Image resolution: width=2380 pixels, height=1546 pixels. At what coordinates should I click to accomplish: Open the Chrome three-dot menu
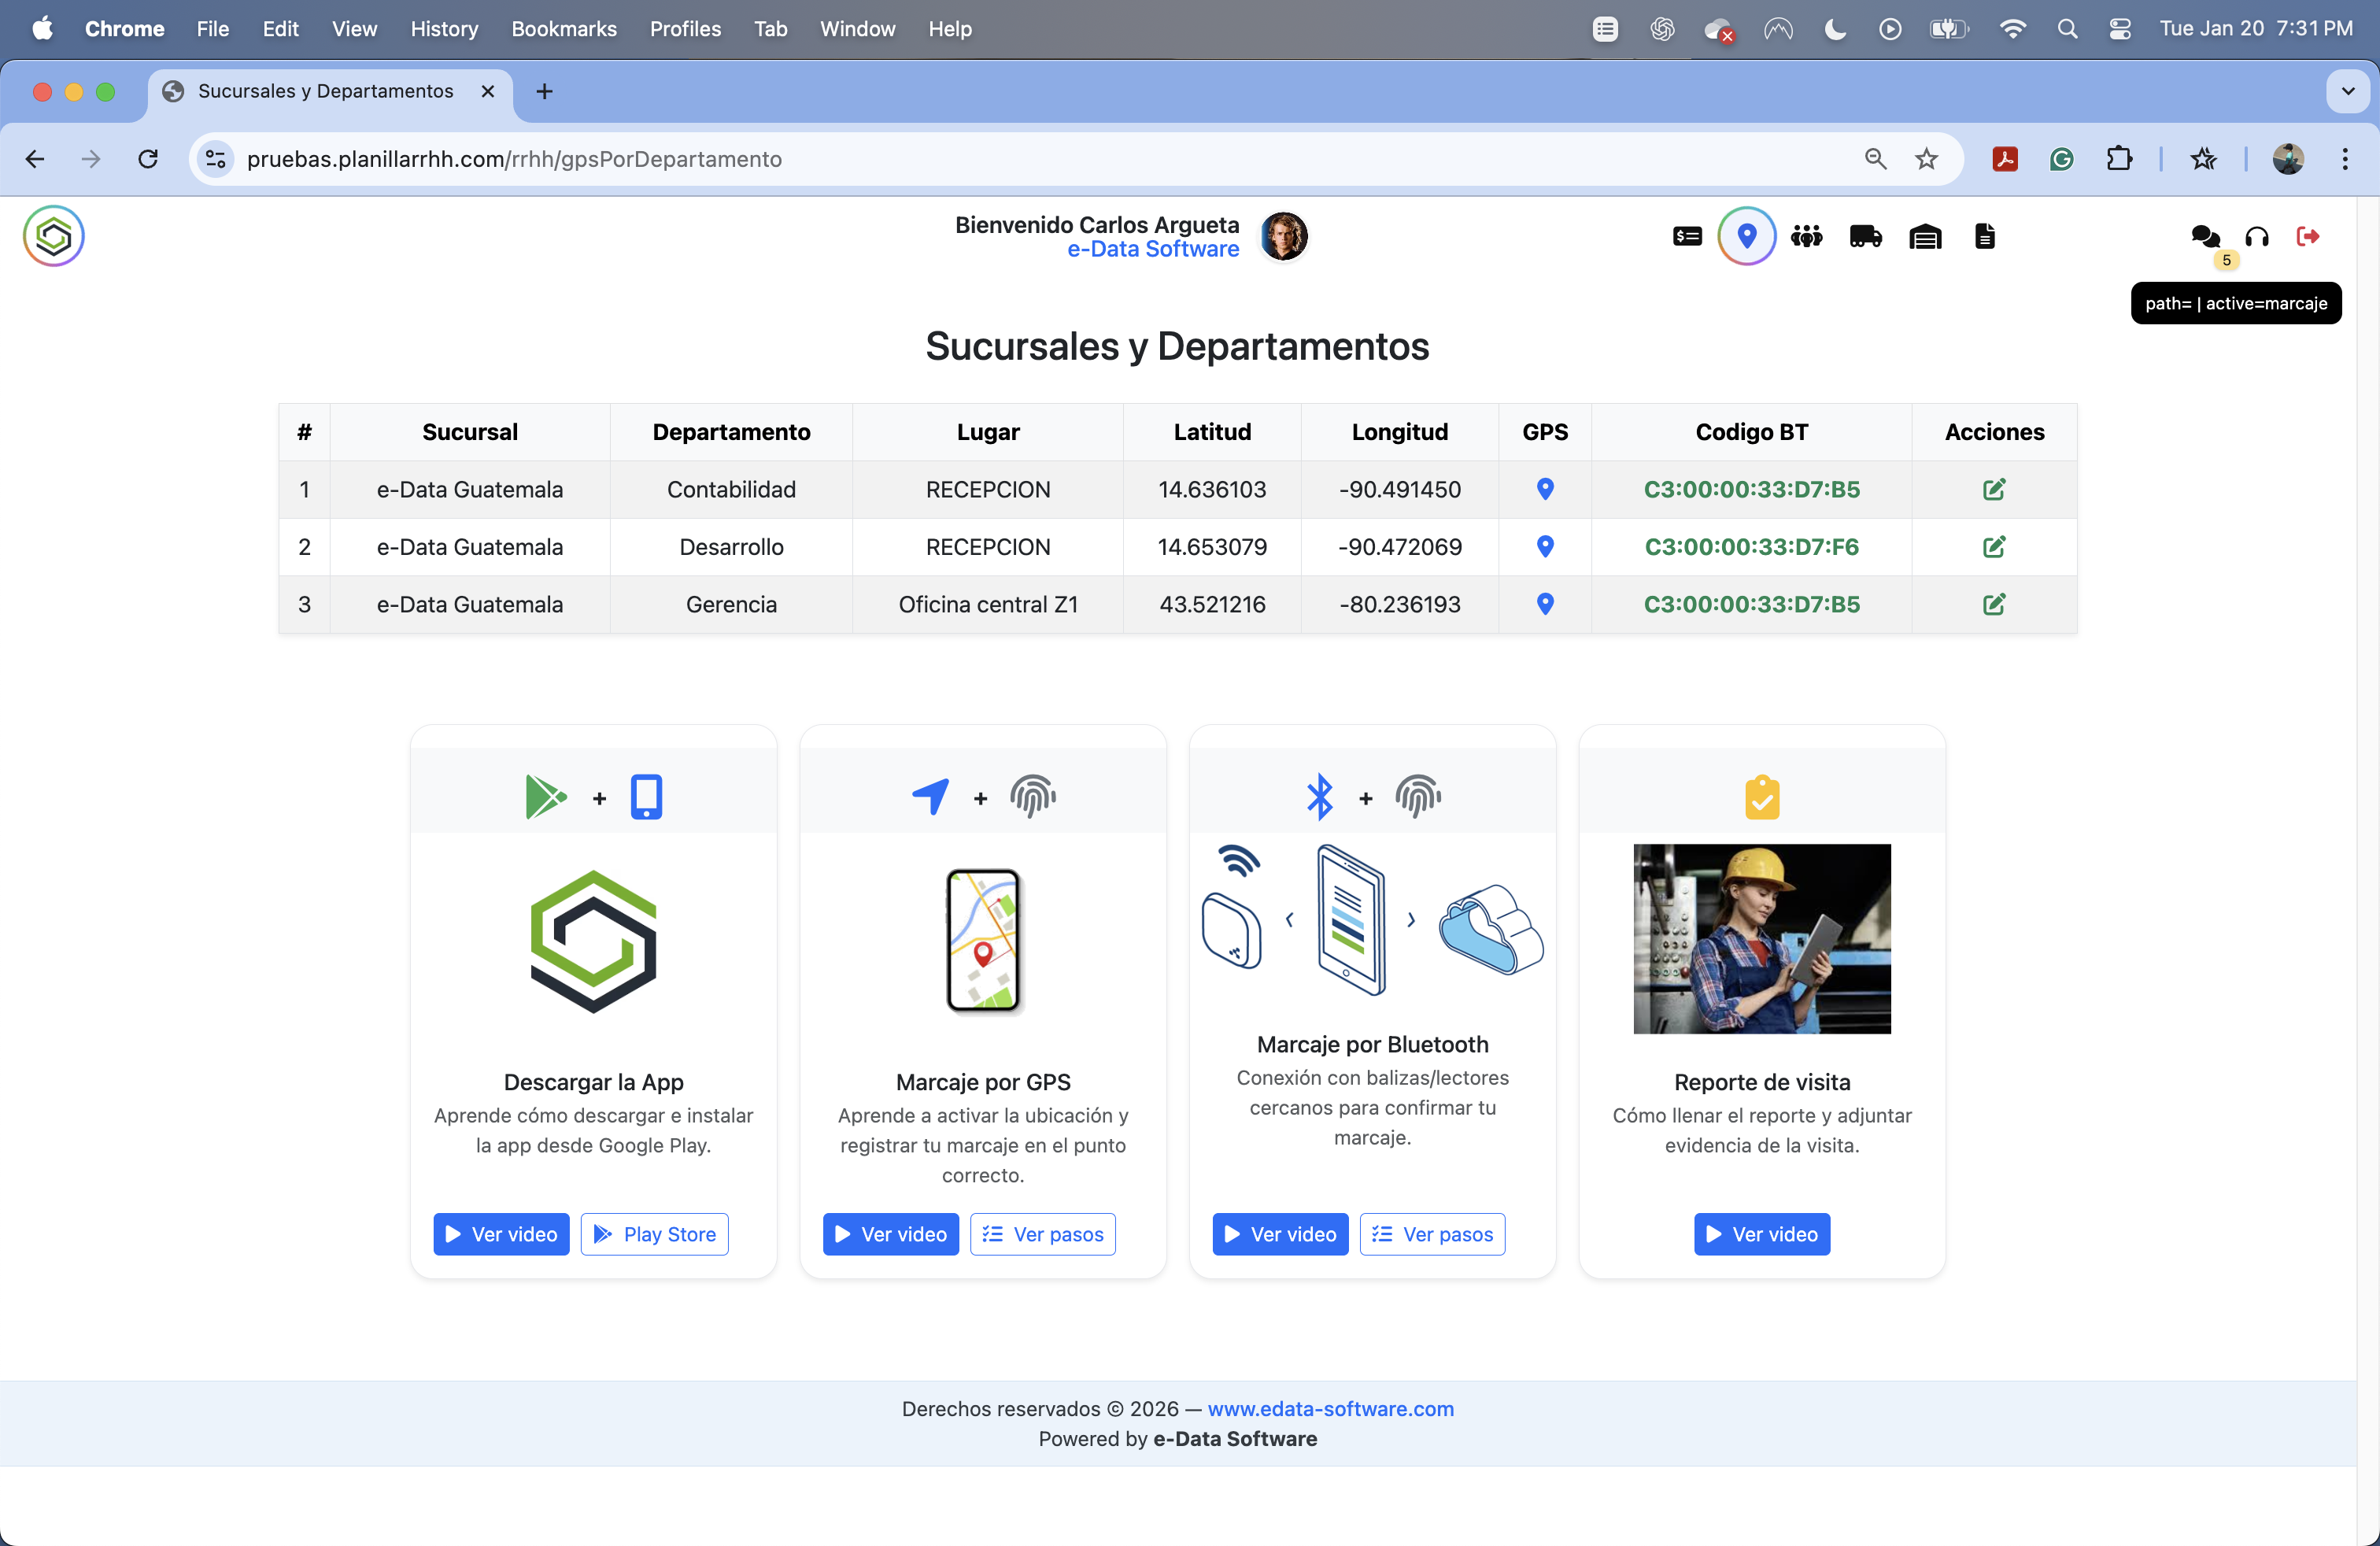pyautogui.click(x=2344, y=159)
